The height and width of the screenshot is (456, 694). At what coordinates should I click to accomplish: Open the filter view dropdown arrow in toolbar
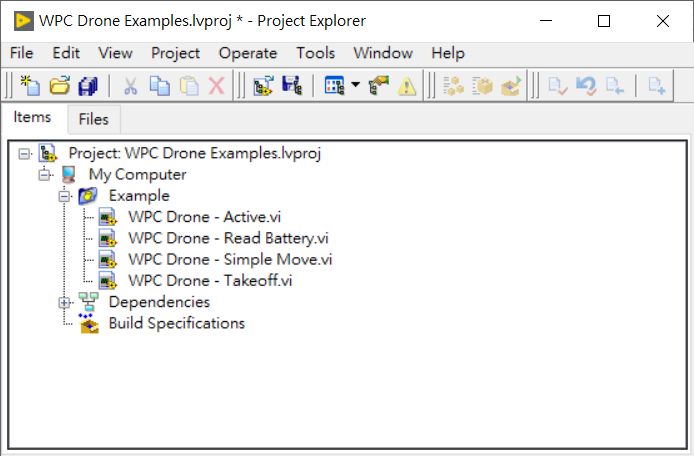coord(356,86)
